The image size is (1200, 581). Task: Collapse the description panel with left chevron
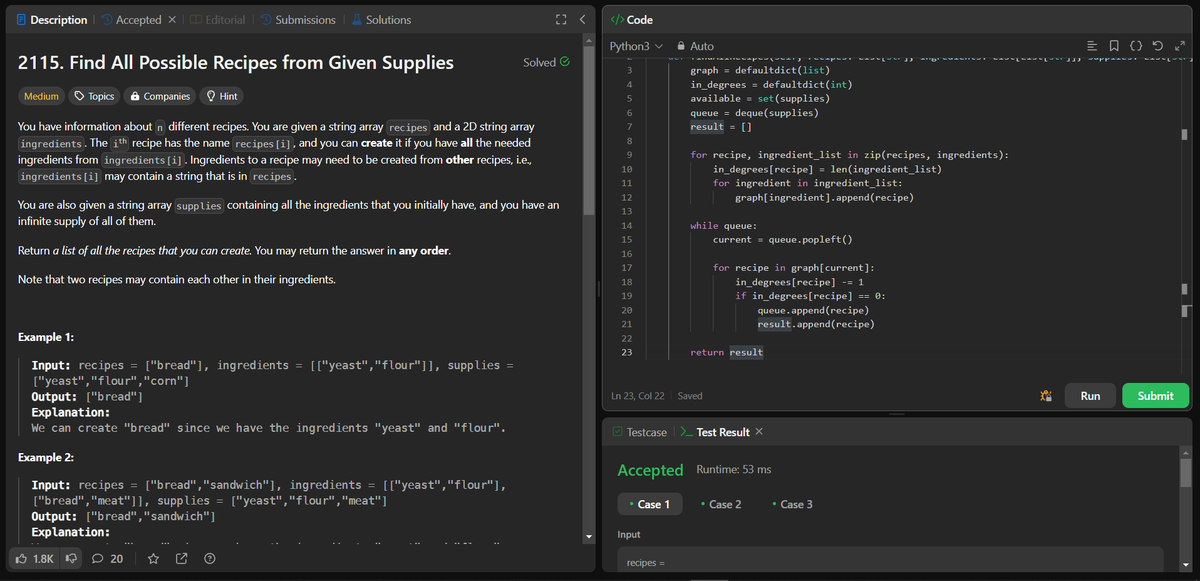(x=582, y=20)
